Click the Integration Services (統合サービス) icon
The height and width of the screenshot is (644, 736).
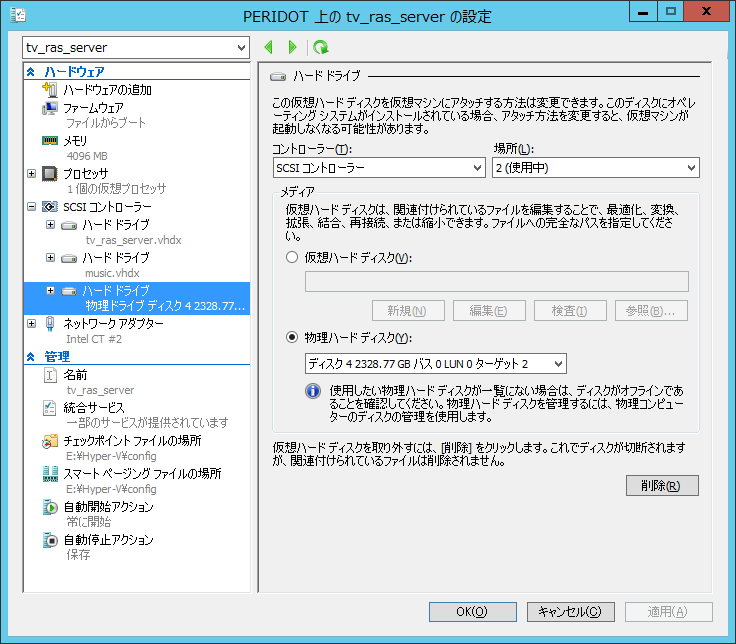click(x=50, y=408)
